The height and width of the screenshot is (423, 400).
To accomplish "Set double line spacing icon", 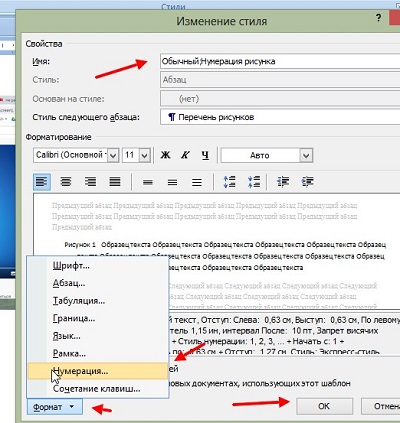I will (197, 182).
